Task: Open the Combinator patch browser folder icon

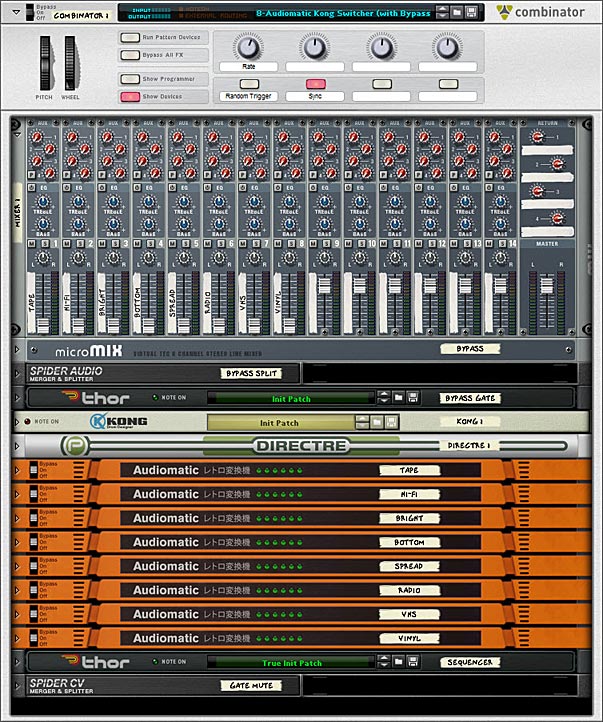Action: tap(457, 12)
